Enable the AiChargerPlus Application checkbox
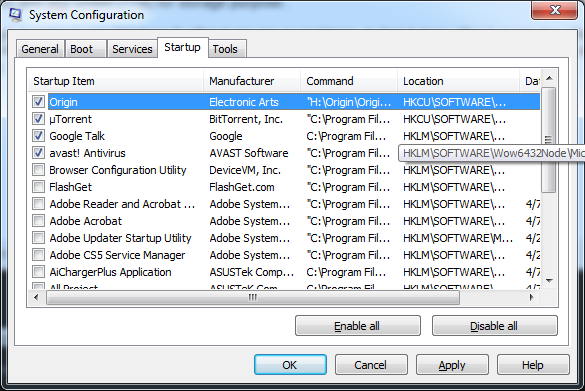 [38, 272]
